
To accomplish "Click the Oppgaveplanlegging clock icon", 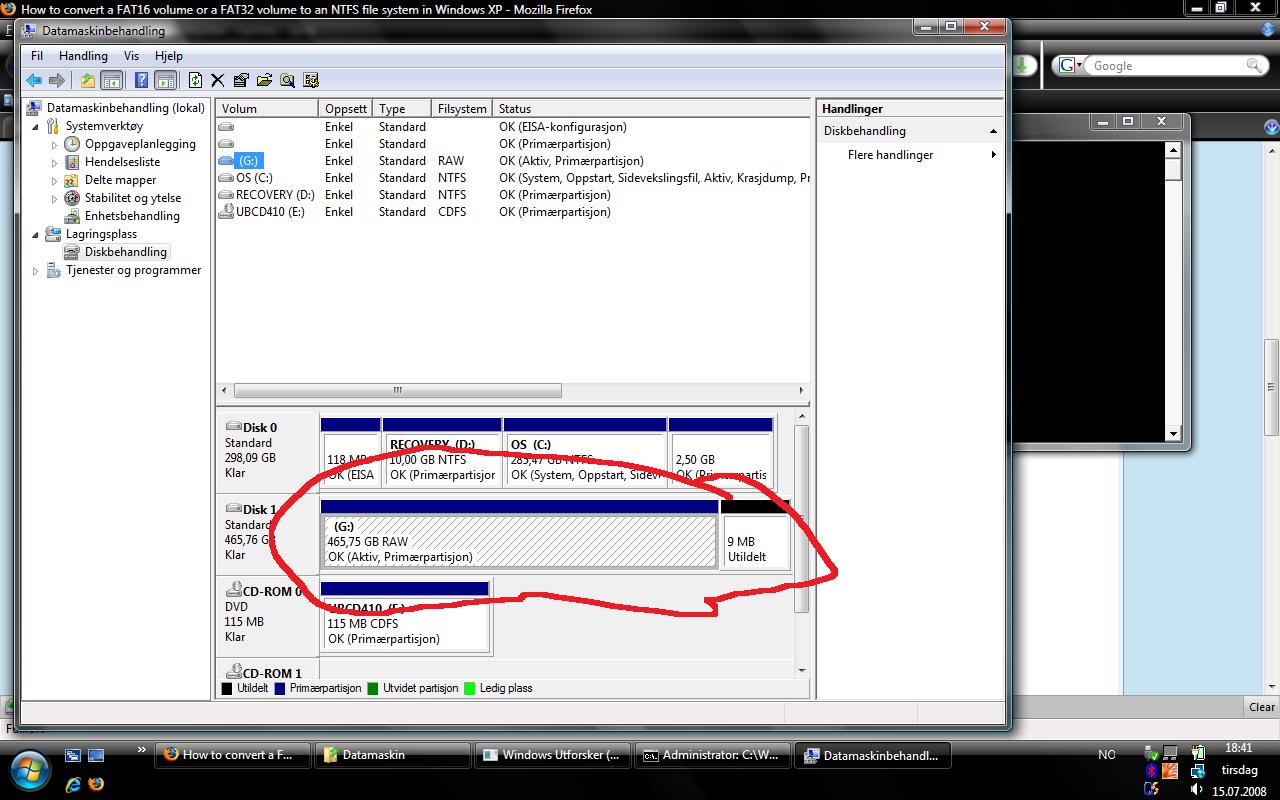I will (x=72, y=144).
